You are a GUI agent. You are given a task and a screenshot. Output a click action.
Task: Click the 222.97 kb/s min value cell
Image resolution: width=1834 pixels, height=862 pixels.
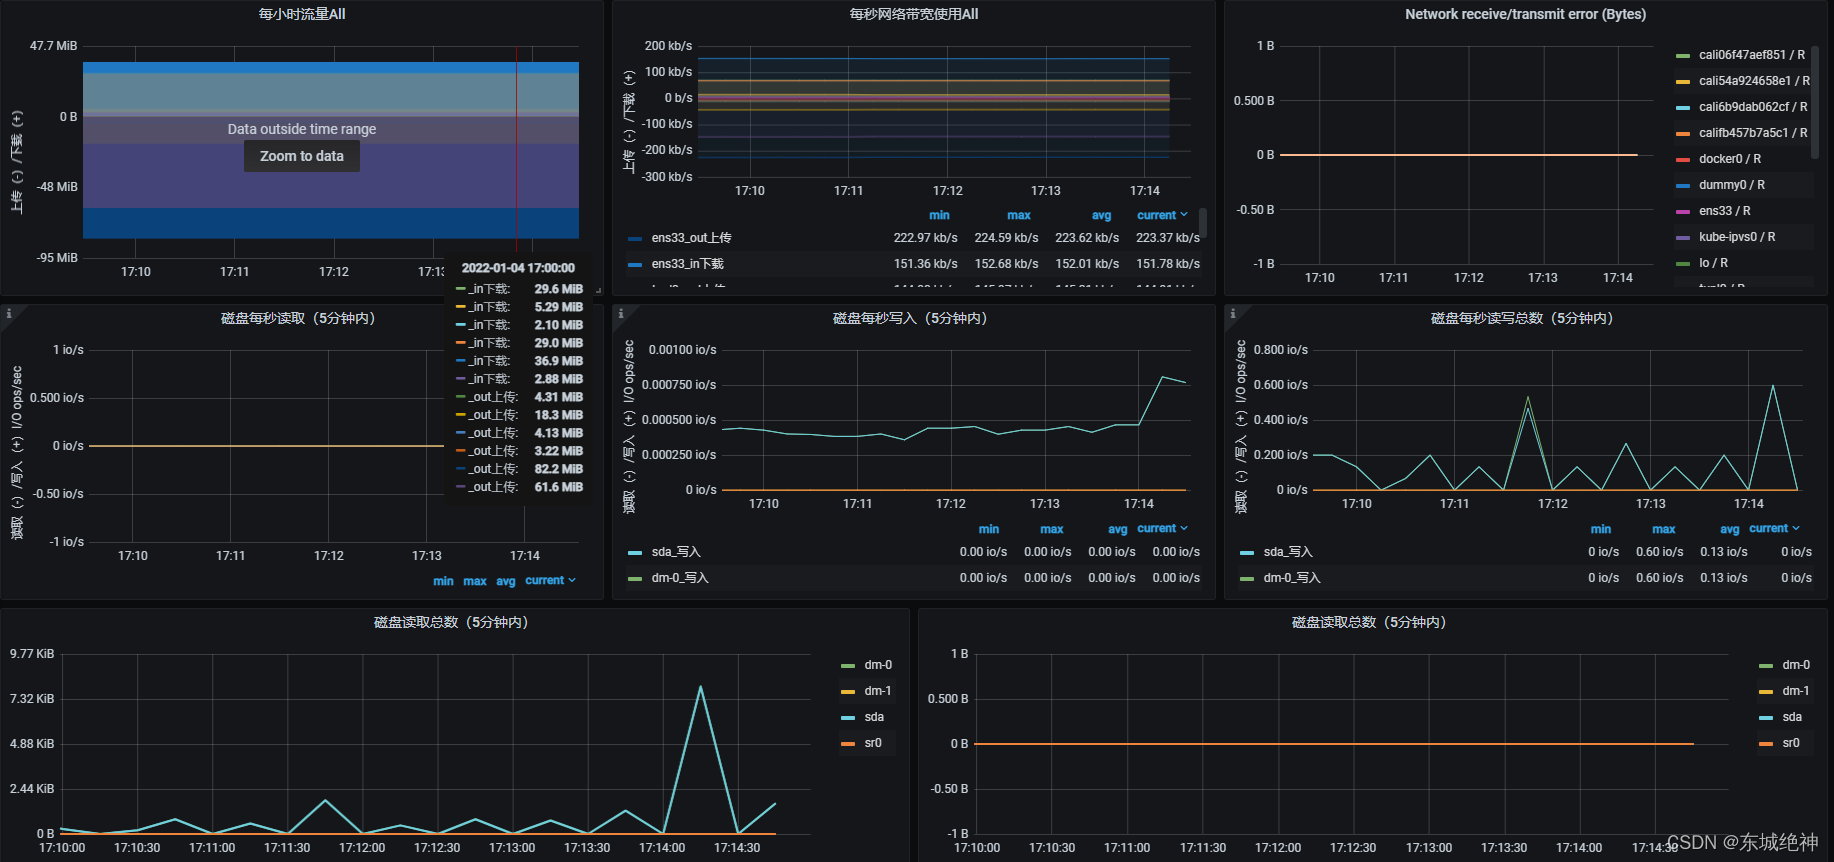click(x=926, y=238)
